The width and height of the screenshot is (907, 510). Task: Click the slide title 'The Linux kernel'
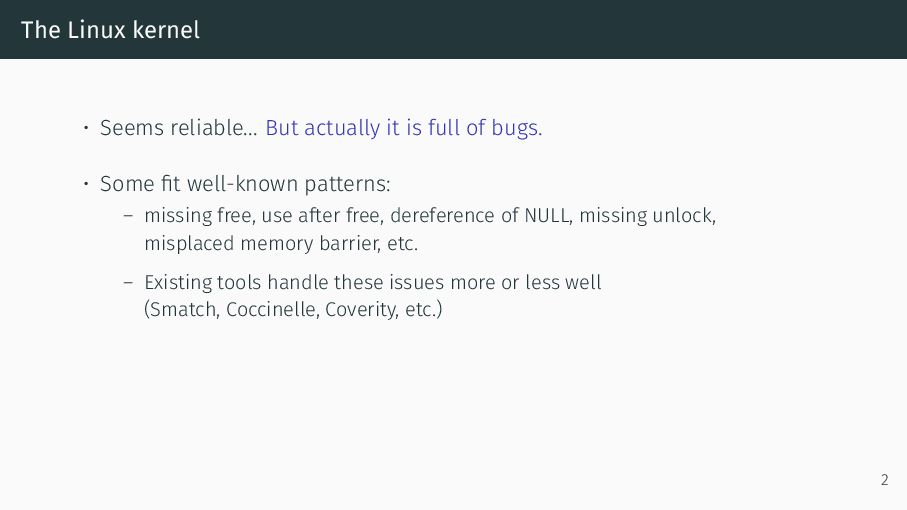tap(110, 30)
